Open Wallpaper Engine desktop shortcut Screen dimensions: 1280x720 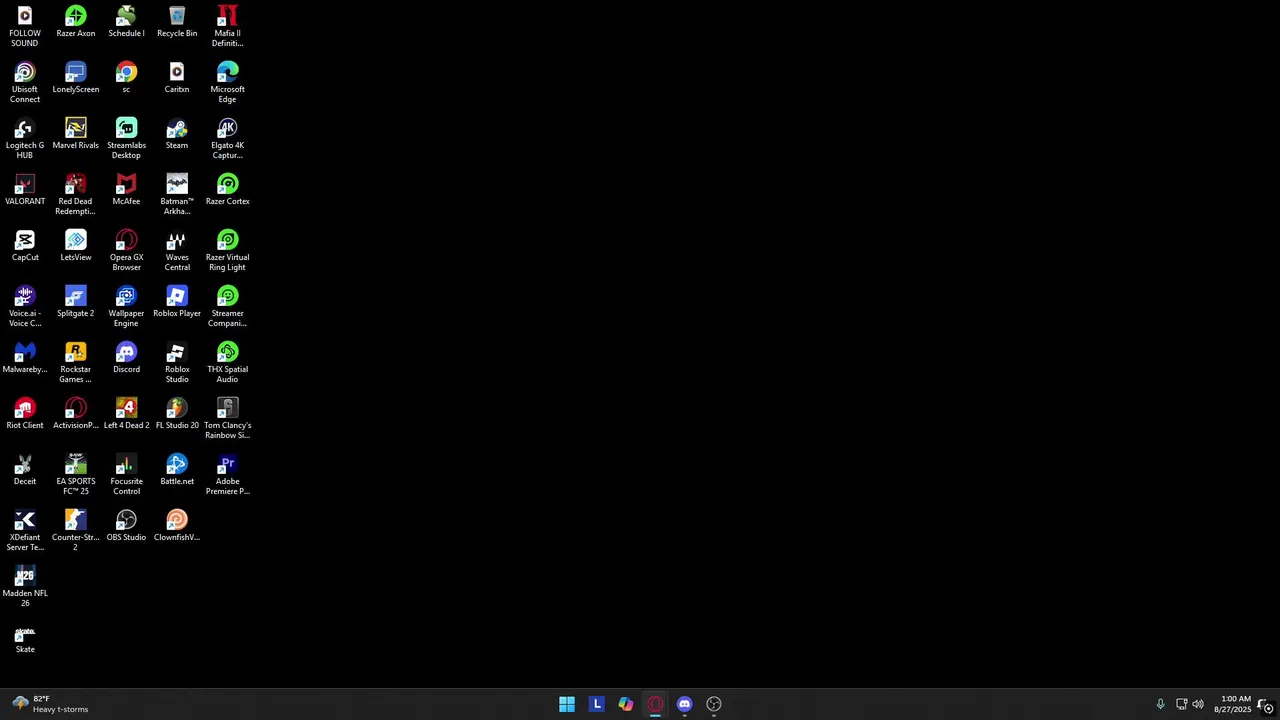coord(126,307)
